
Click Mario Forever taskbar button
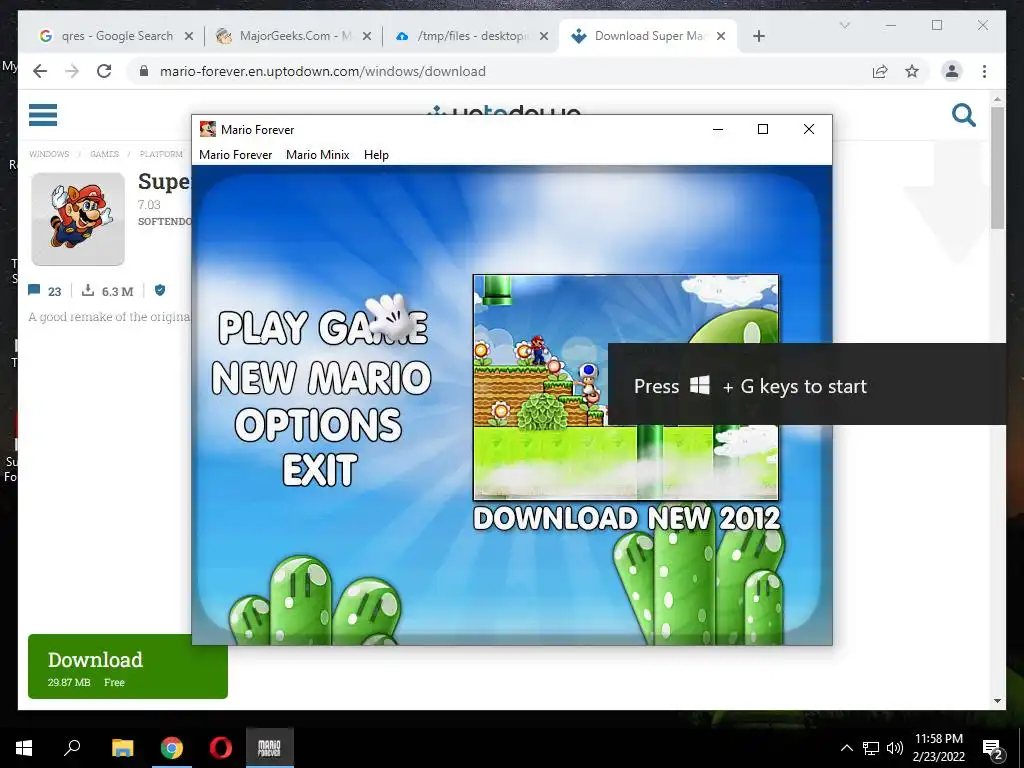point(270,748)
